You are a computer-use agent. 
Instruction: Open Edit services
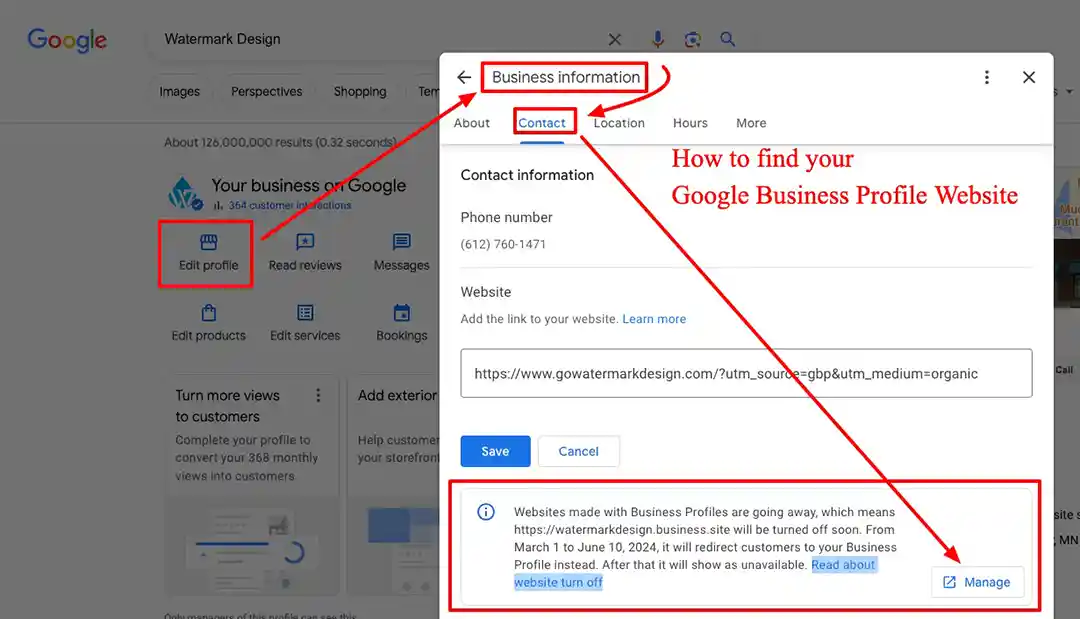(x=304, y=323)
